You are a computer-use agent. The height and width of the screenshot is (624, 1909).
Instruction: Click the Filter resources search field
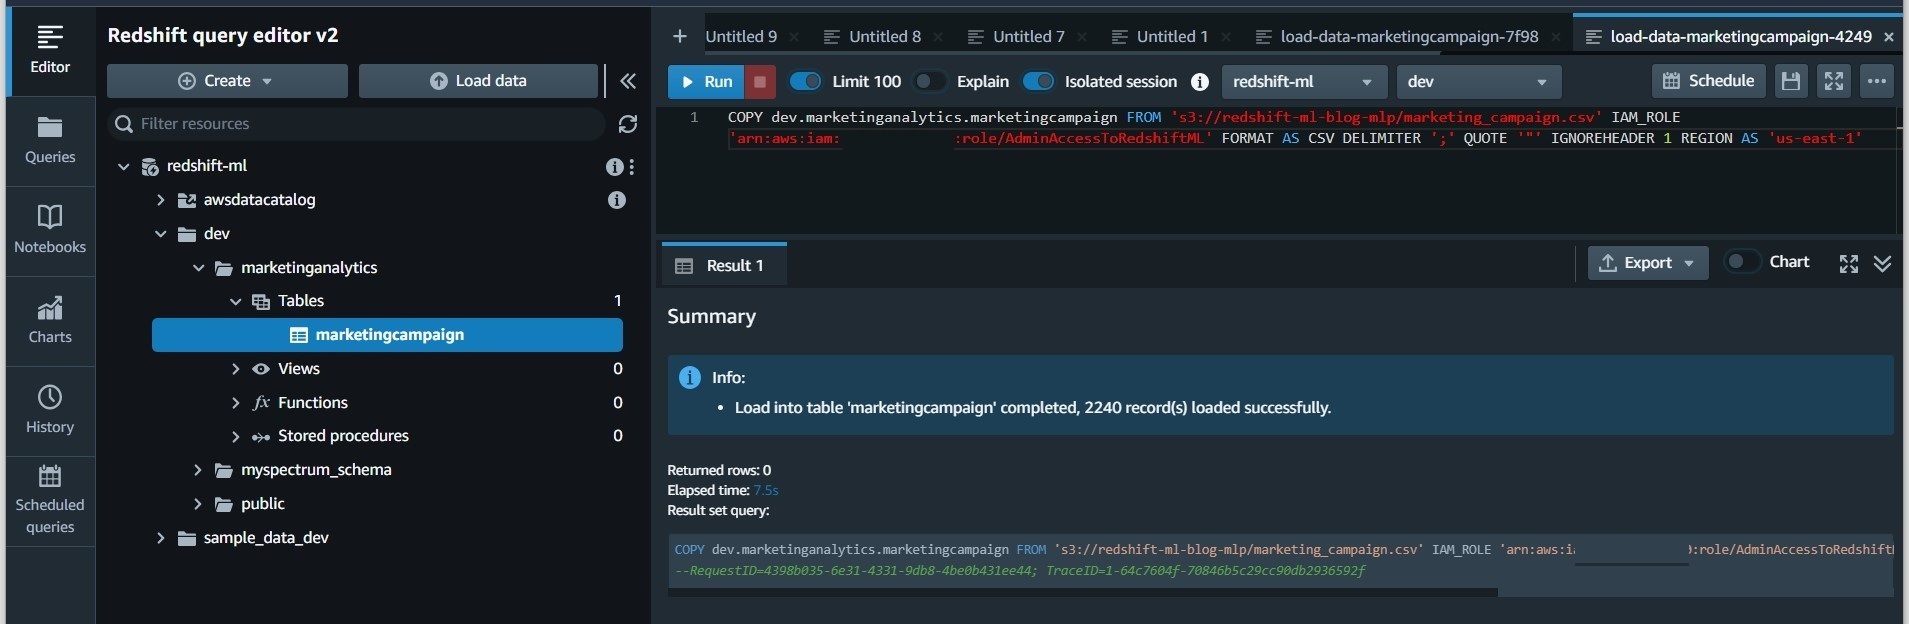(x=356, y=124)
